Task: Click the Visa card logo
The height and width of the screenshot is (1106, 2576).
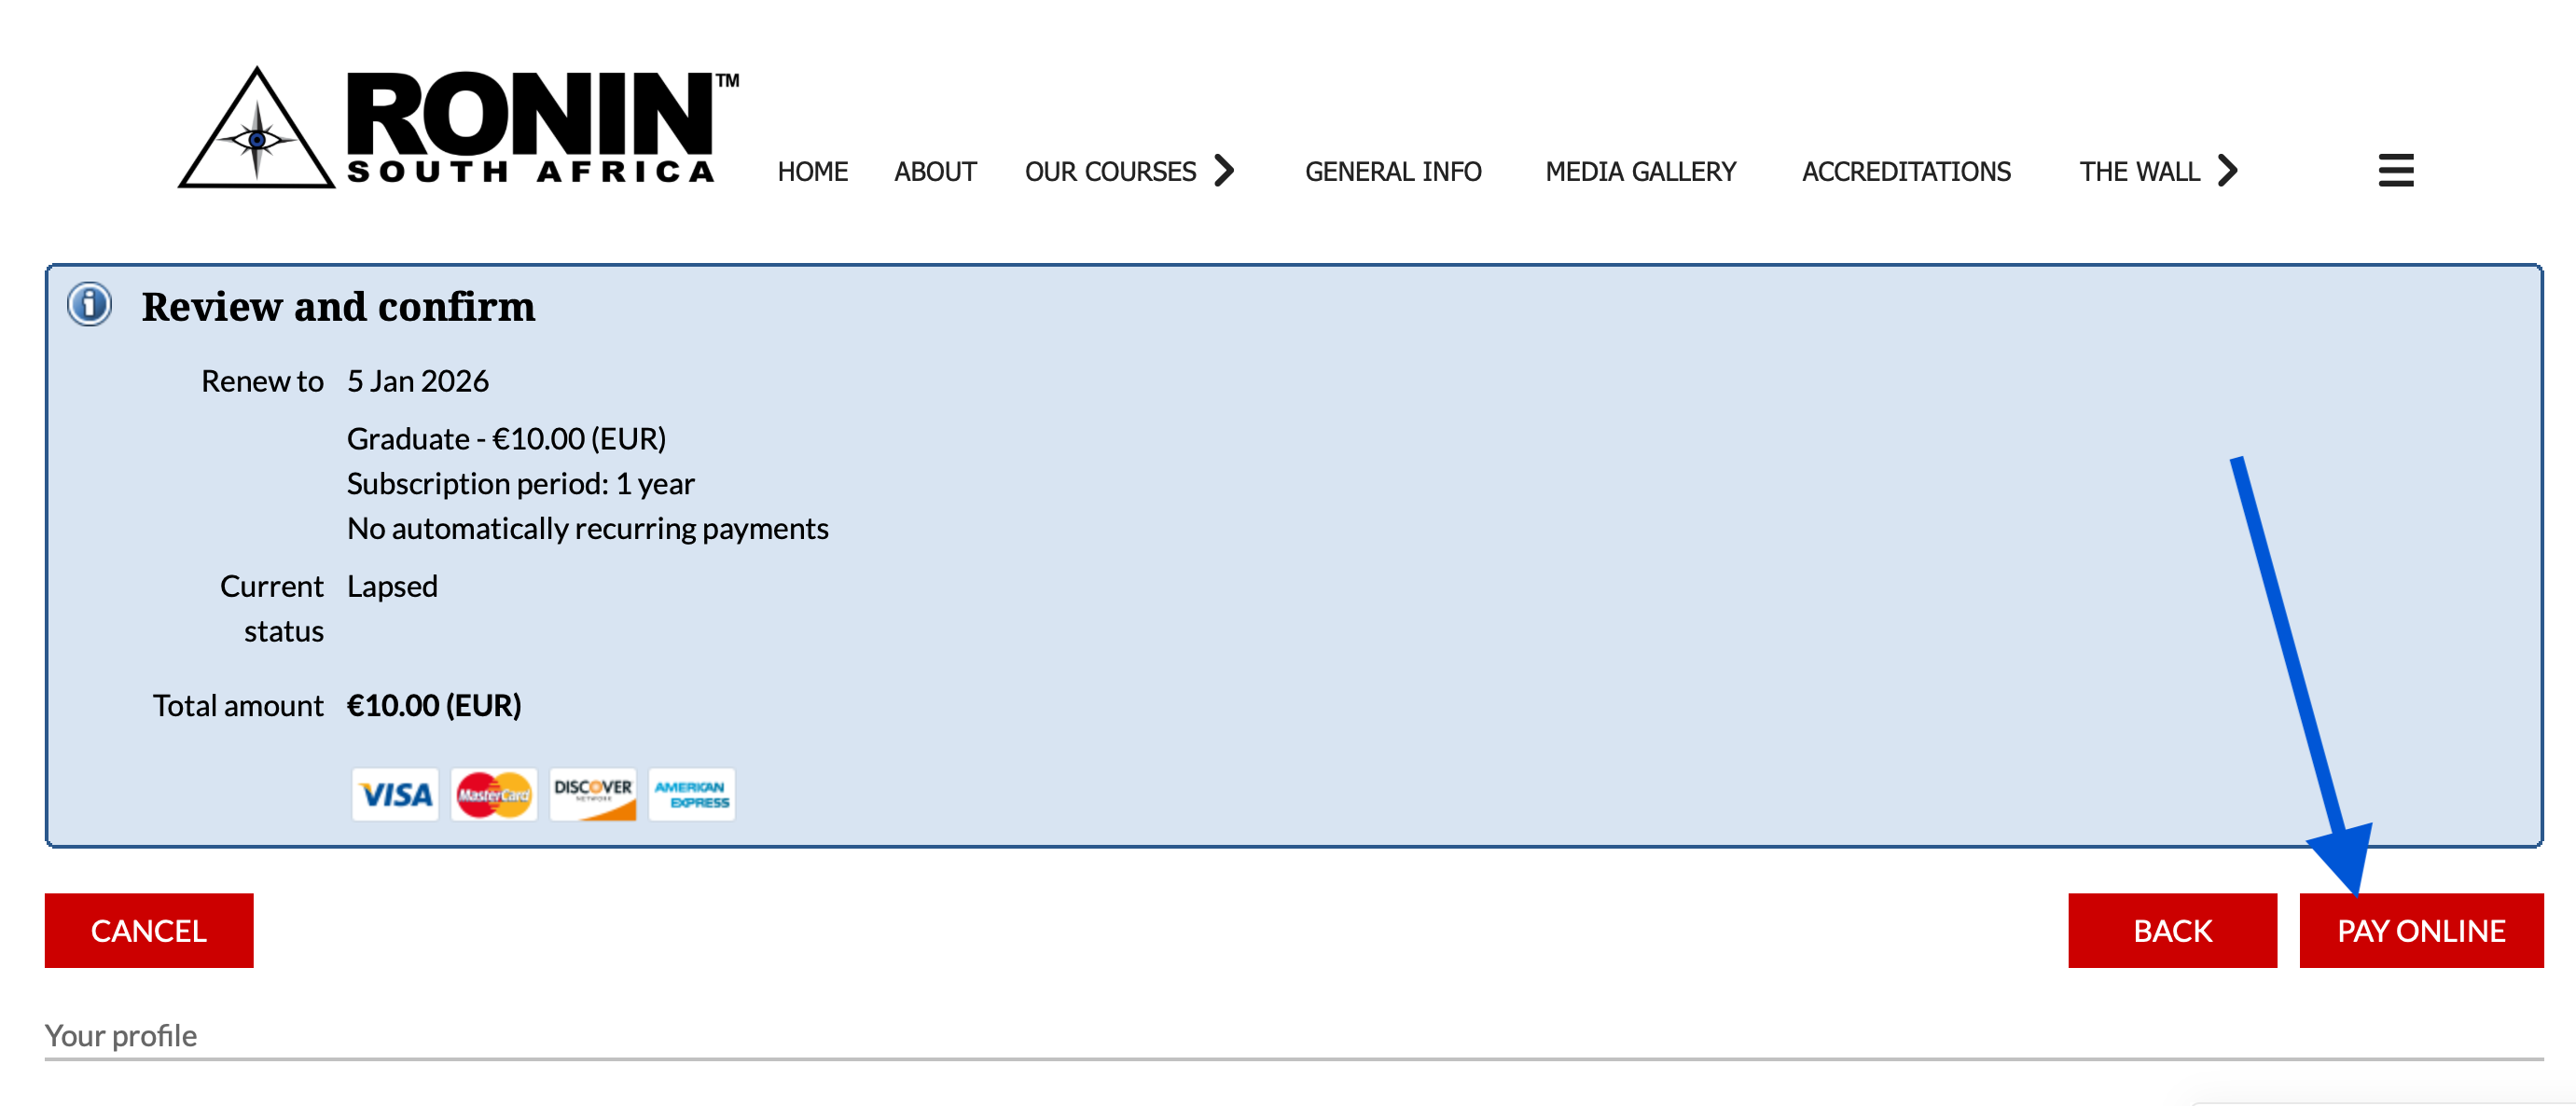Action: click(x=395, y=794)
